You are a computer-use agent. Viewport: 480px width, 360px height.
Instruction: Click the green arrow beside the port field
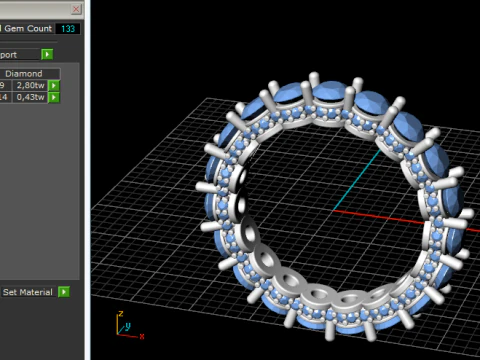click(x=47, y=54)
